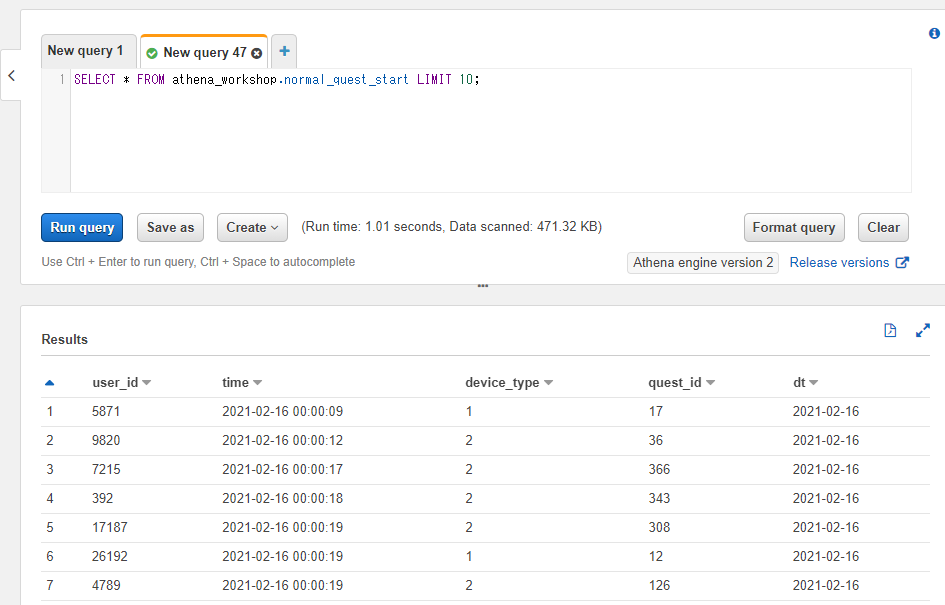Switch to New query 1 tab

88,51
